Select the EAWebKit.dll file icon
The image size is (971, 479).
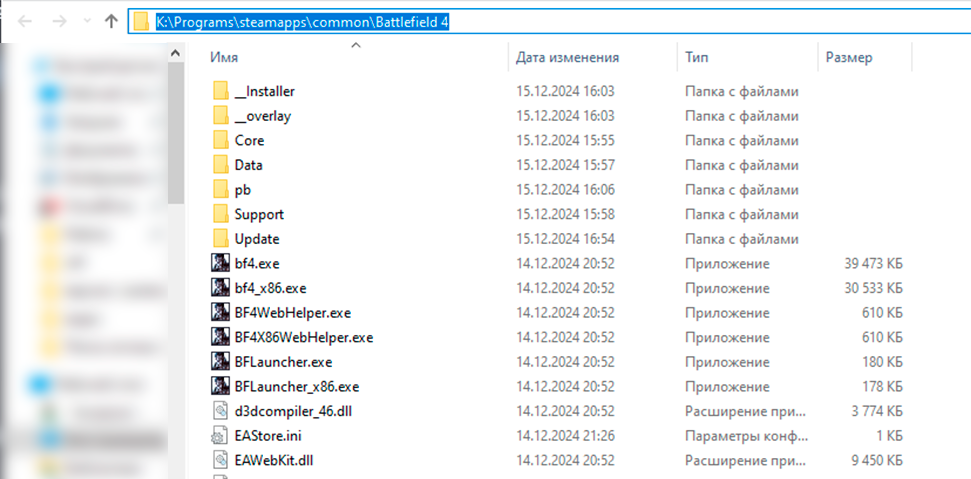[x=220, y=460]
